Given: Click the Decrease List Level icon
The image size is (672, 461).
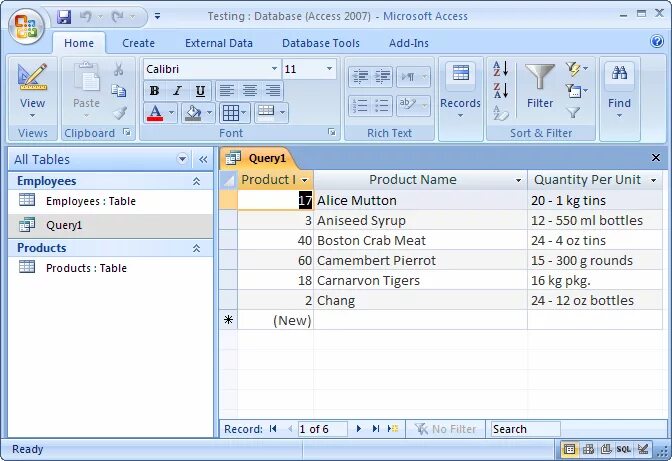Looking at the screenshot, I should [x=360, y=77].
